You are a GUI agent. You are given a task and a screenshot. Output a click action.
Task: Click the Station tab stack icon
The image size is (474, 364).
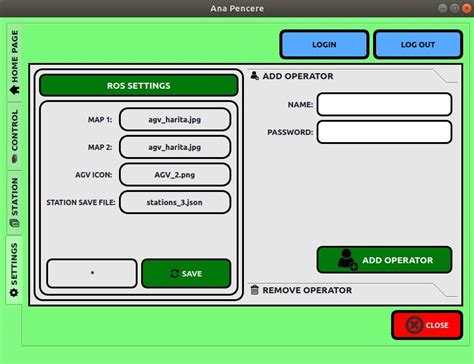(x=15, y=223)
